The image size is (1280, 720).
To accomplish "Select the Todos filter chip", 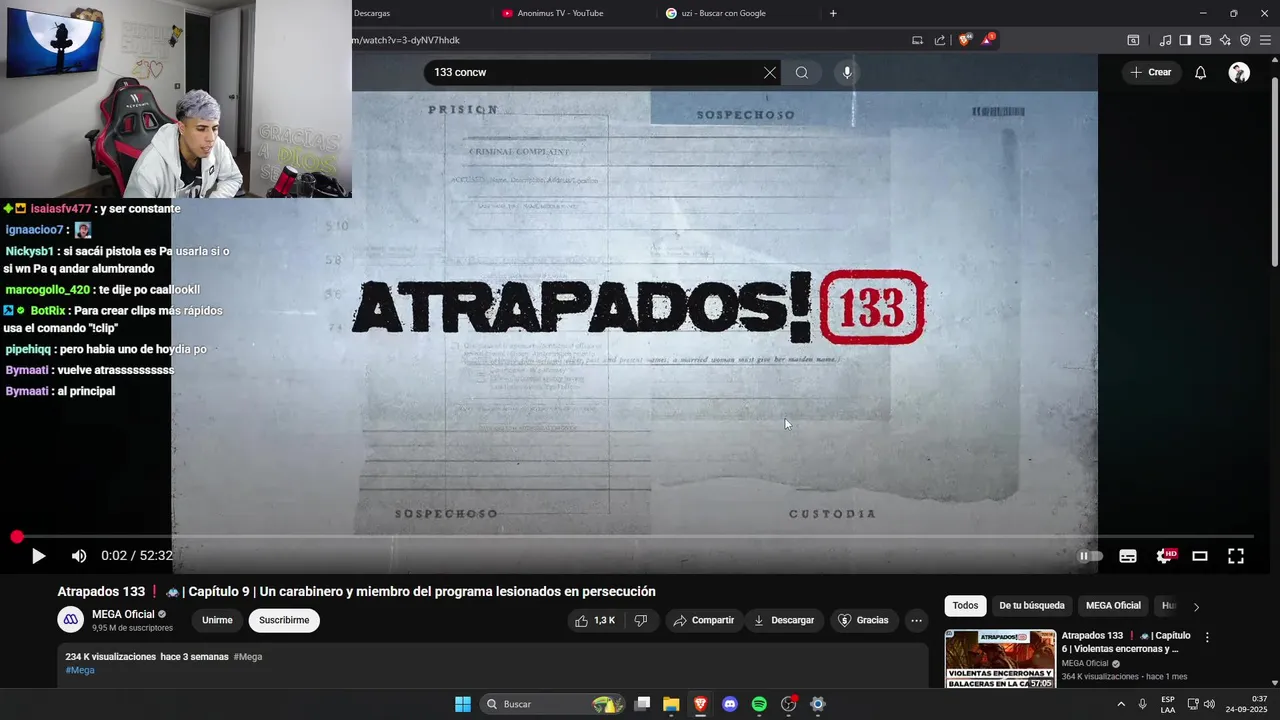I will pos(965,605).
